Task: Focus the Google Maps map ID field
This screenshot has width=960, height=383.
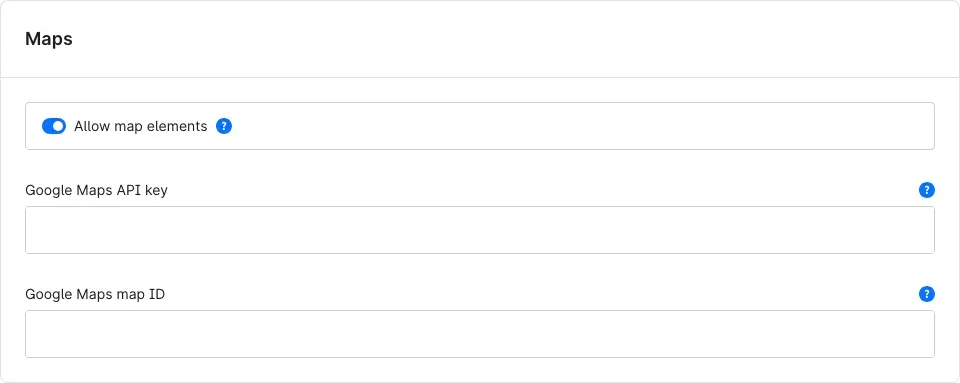Action: click(x=480, y=334)
